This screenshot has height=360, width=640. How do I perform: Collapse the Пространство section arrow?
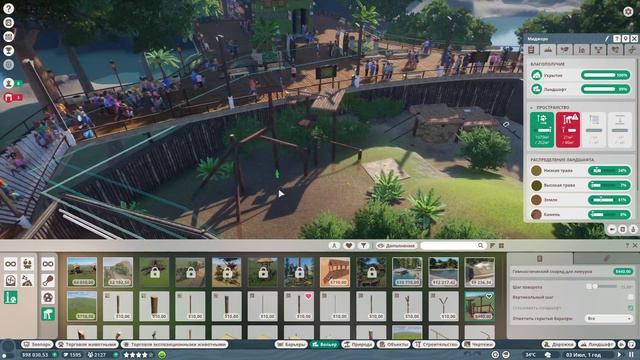tap(532, 108)
